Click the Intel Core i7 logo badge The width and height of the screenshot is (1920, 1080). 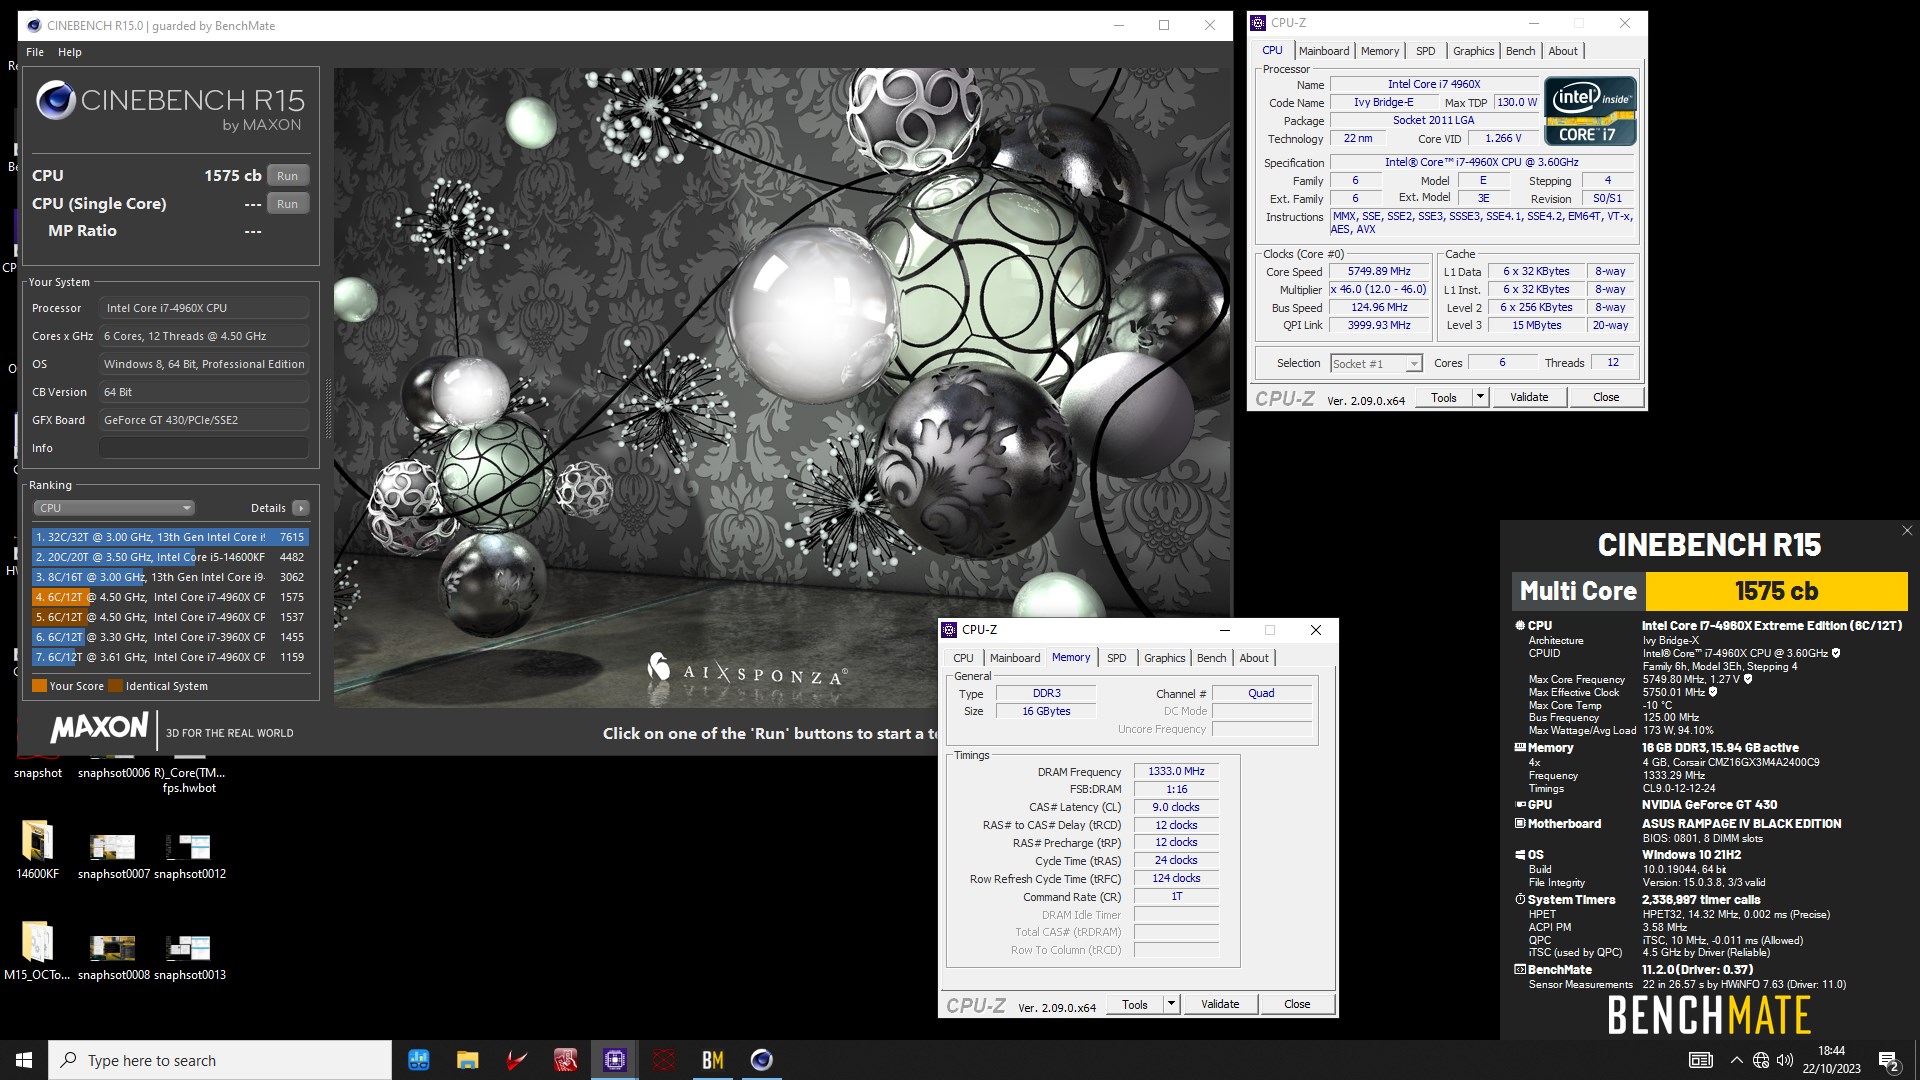pyautogui.click(x=1590, y=112)
